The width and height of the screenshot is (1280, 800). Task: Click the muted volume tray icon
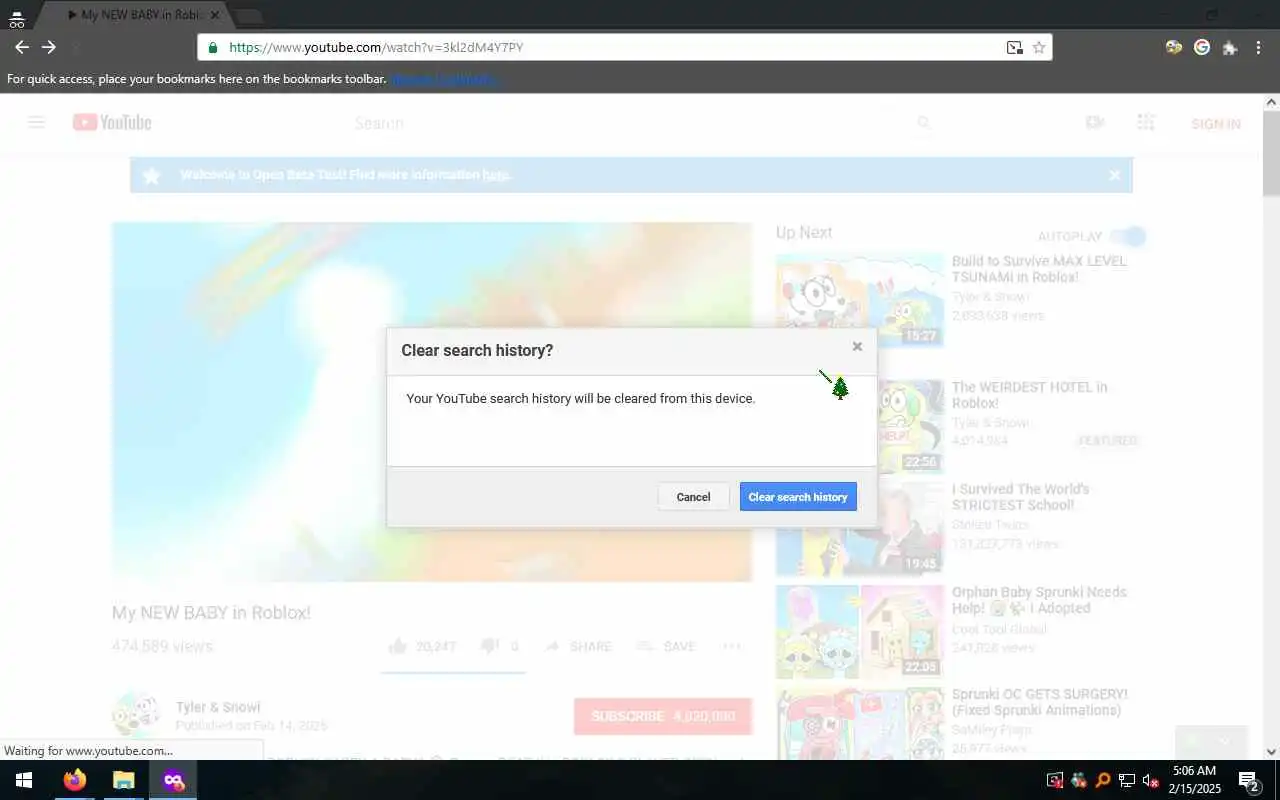[1151, 780]
